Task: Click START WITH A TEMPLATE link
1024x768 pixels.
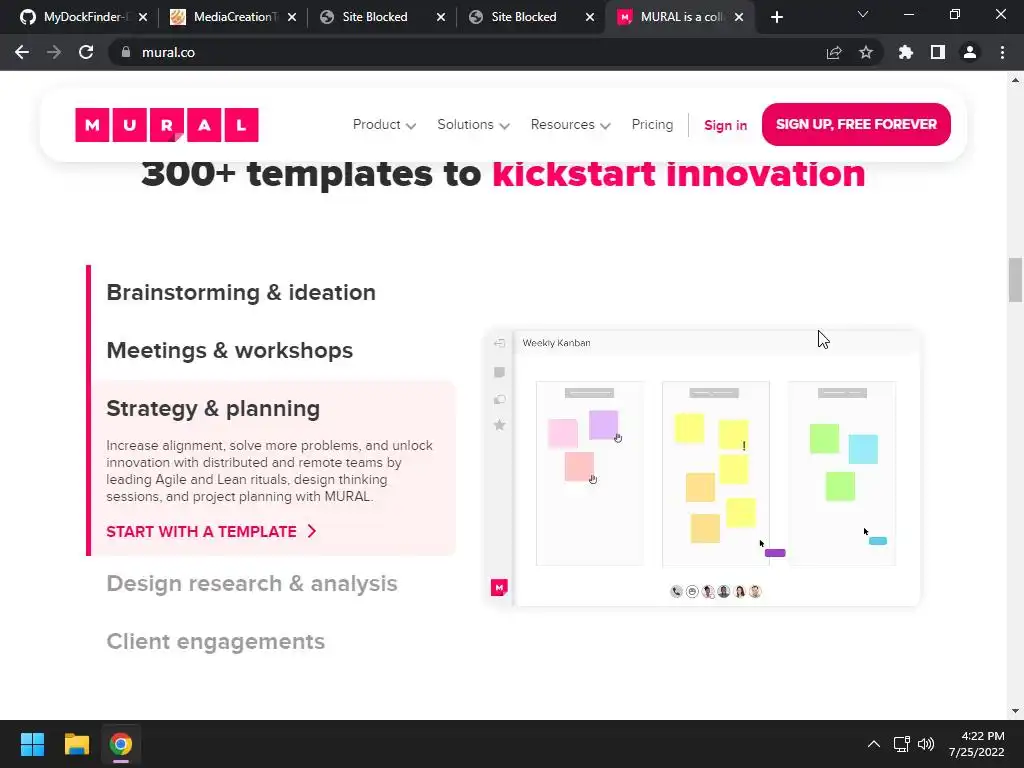Action: [211, 532]
